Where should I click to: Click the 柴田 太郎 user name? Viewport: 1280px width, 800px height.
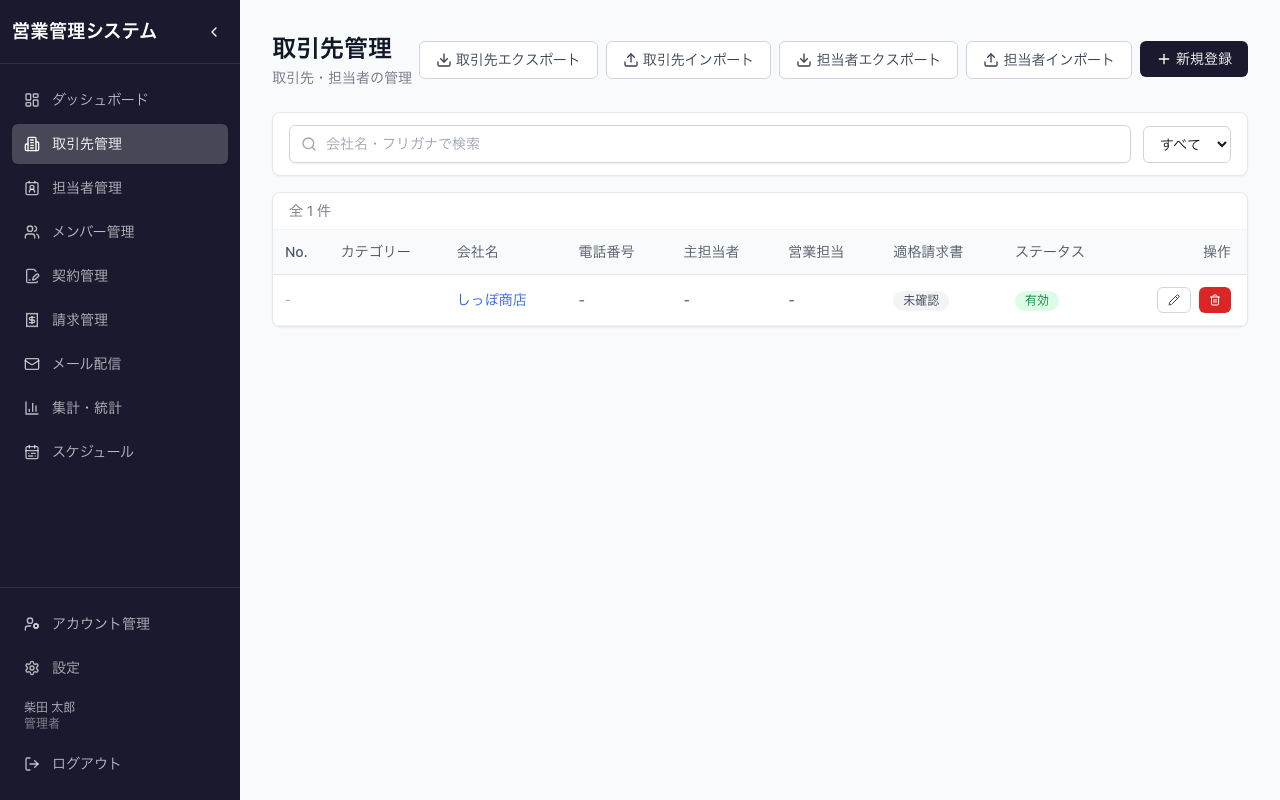point(50,707)
